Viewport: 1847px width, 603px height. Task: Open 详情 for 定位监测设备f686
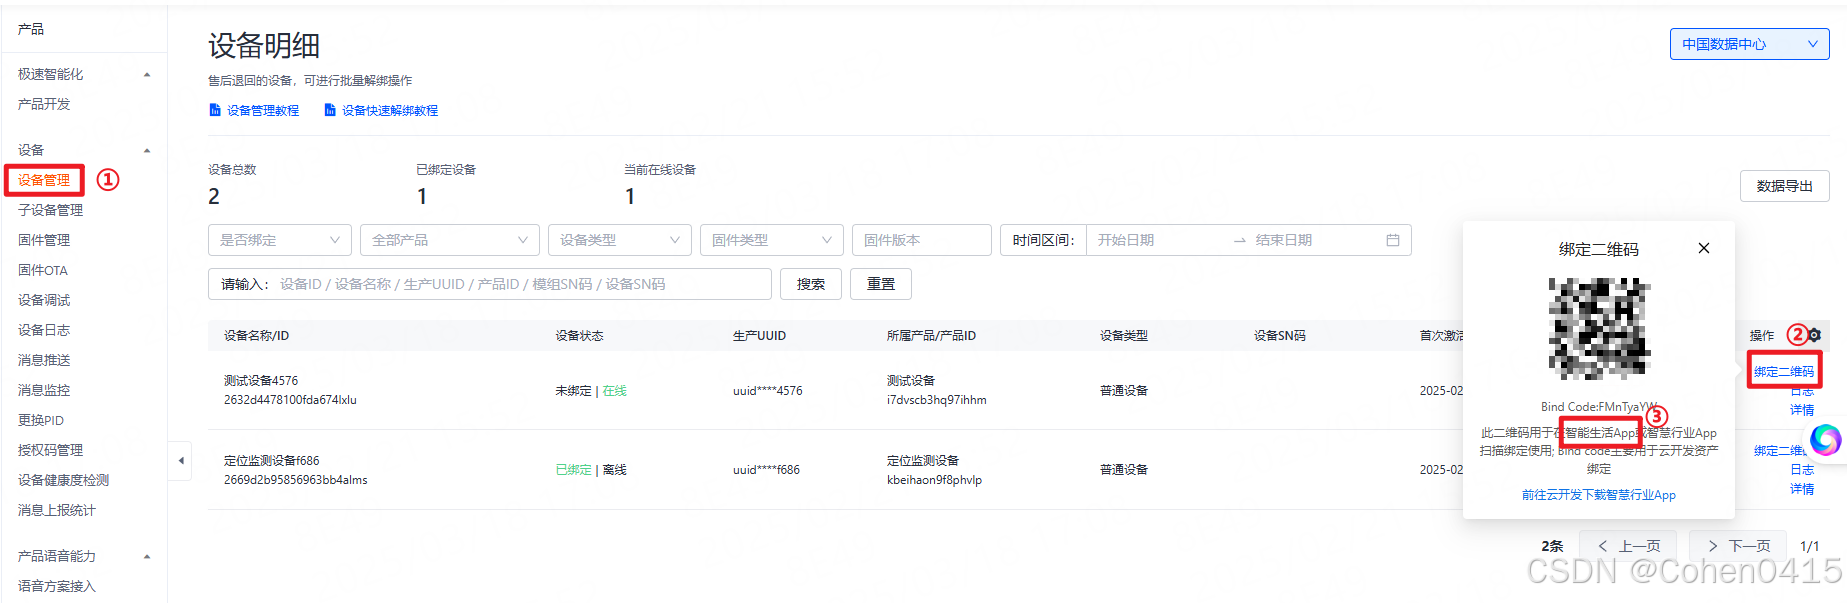(x=1802, y=489)
